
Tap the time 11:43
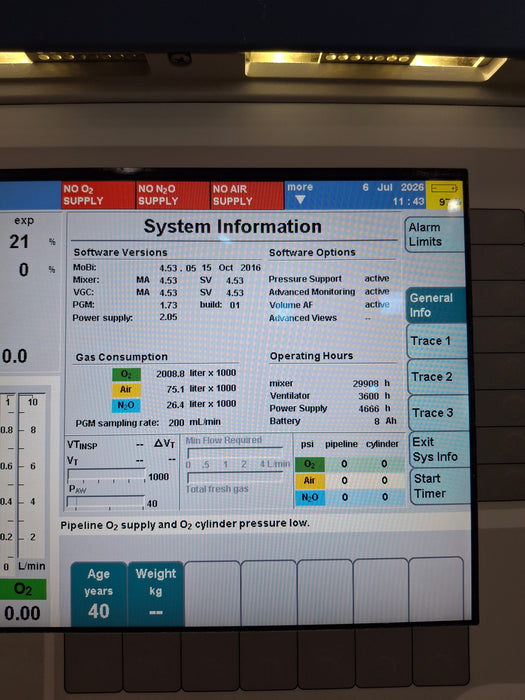tap(408, 201)
